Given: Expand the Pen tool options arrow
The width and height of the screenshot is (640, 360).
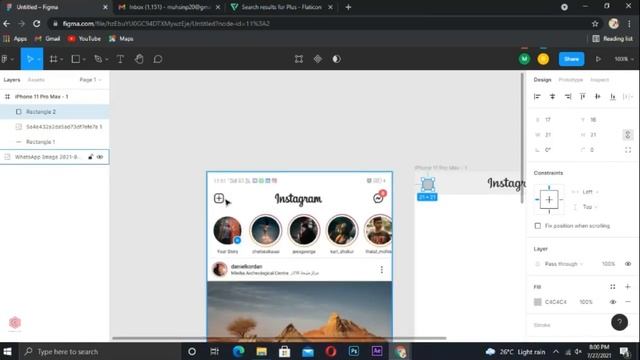Looking at the screenshot, I should [107, 60].
